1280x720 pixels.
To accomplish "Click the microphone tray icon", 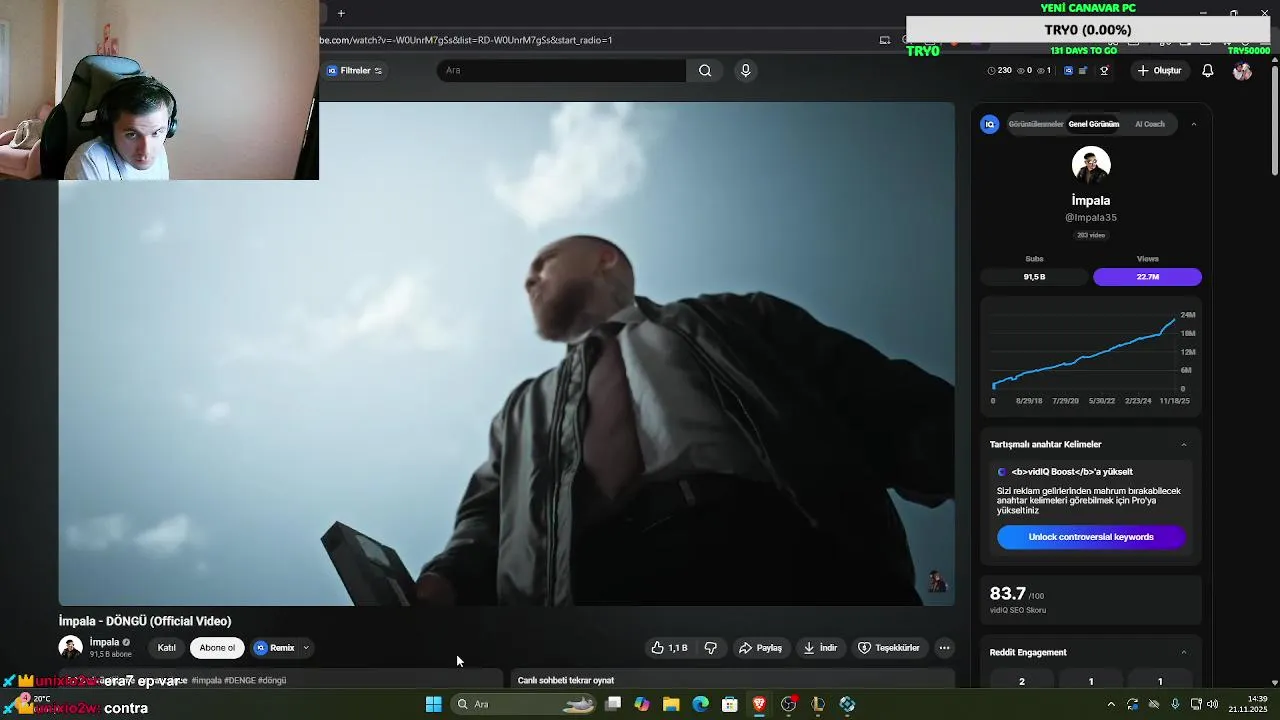I will [x=1175, y=704].
